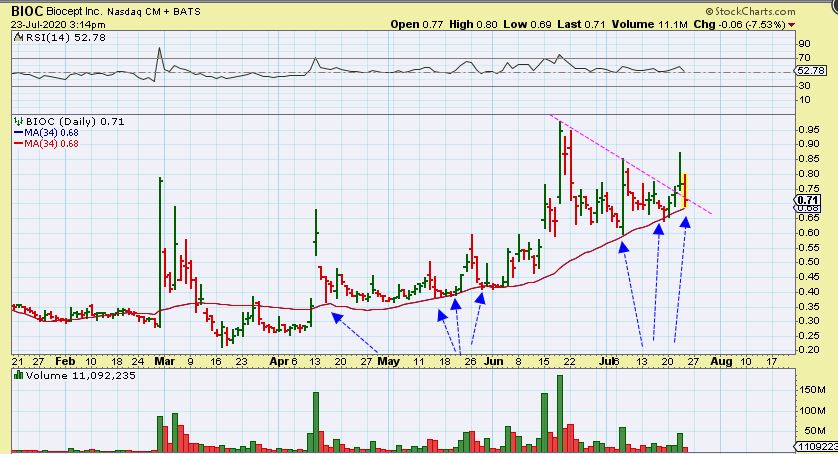Image resolution: width=838 pixels, height=454 pixels.
Task: Click the 0.85 price axis label
Action: 808,159
